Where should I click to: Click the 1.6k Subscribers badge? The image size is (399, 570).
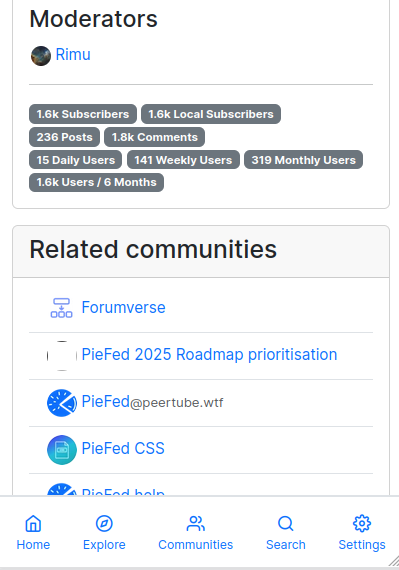[x=83, y=114]
